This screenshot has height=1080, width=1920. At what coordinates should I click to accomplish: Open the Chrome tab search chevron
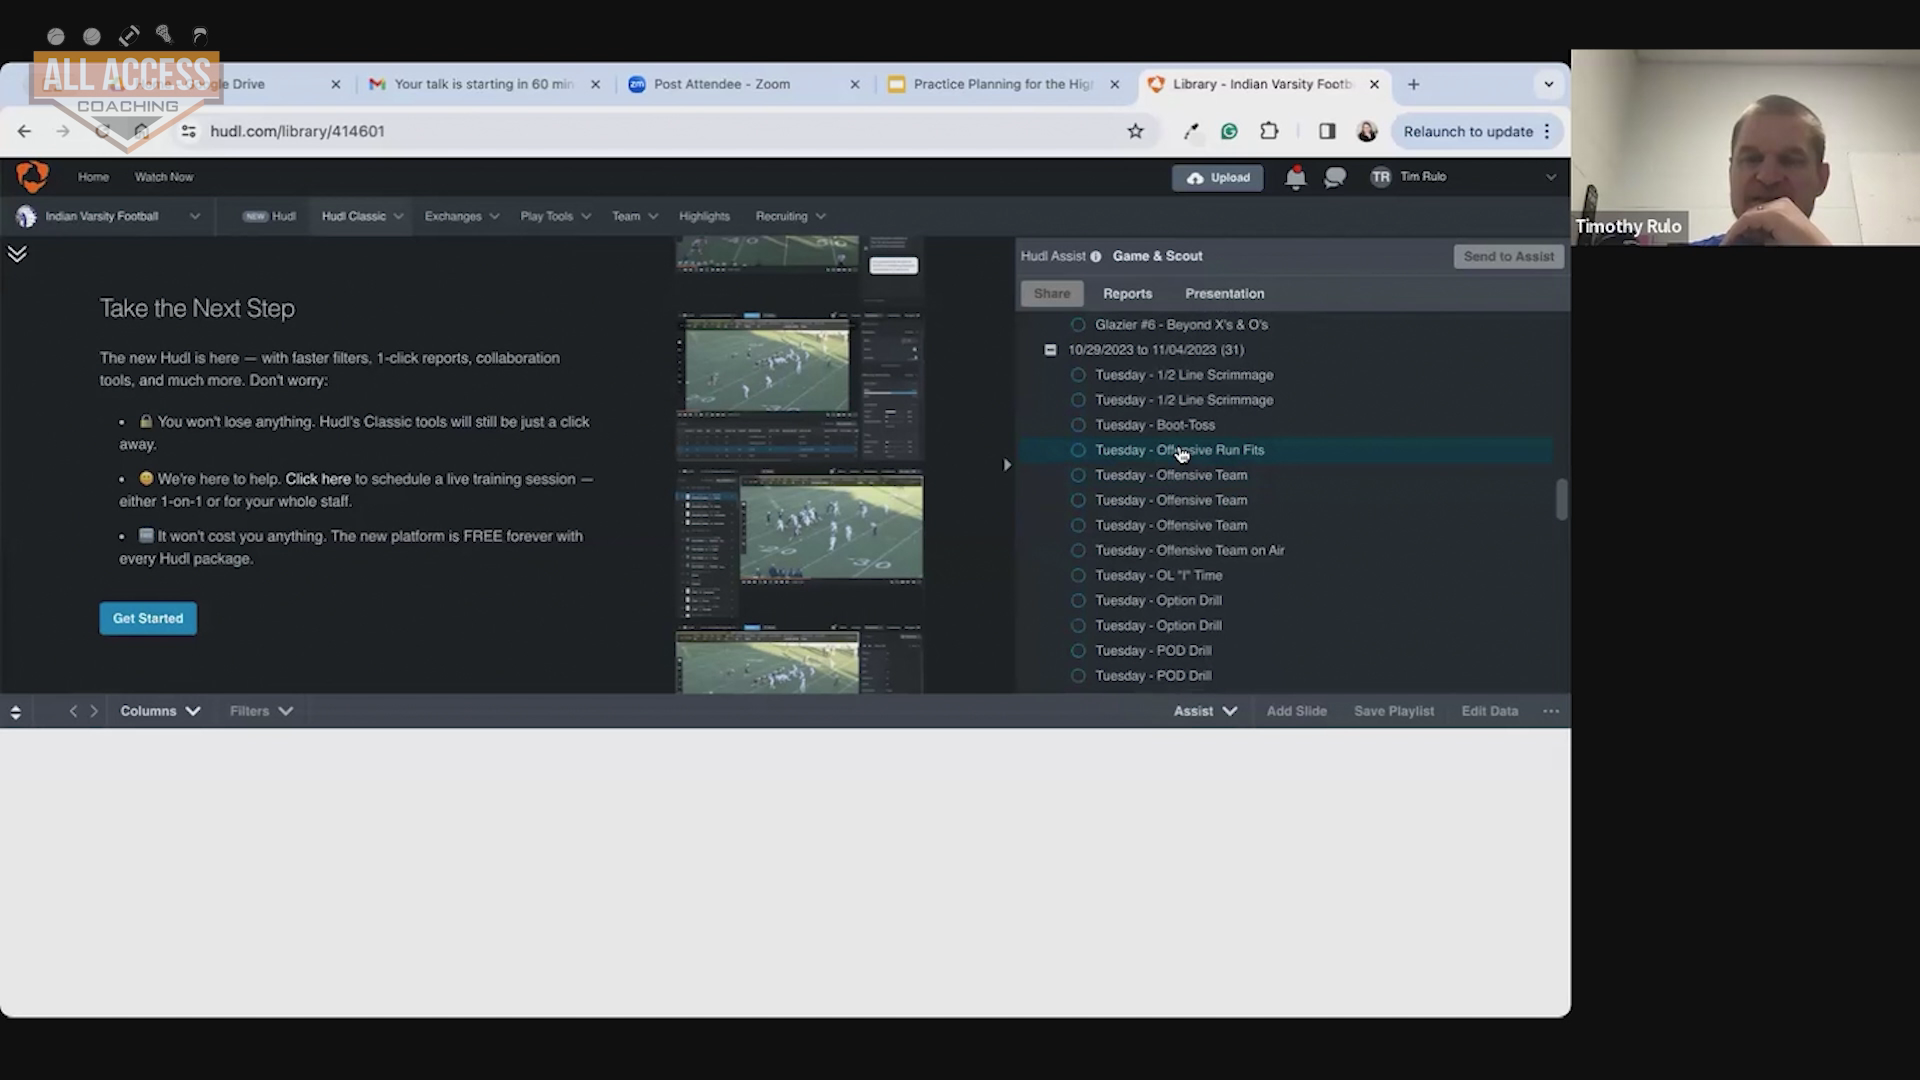click(x=1548, y=84)
